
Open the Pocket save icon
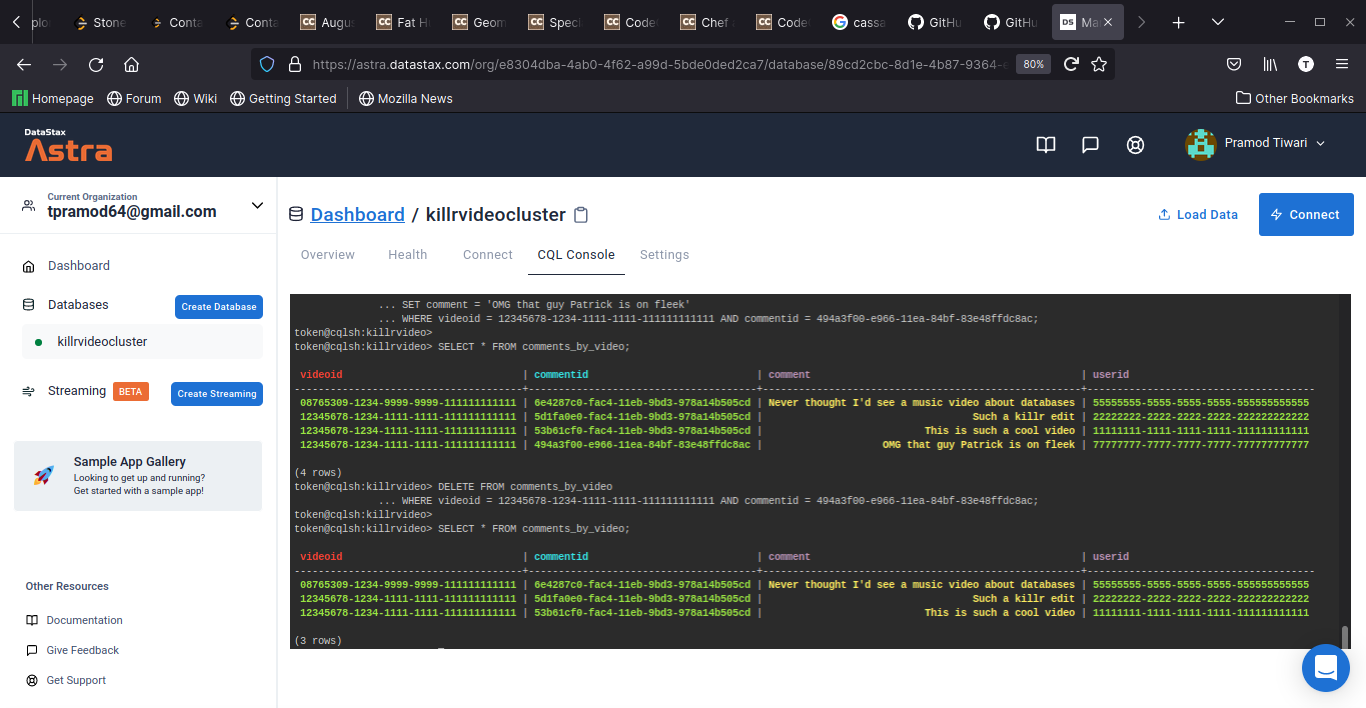[1234, 64]
